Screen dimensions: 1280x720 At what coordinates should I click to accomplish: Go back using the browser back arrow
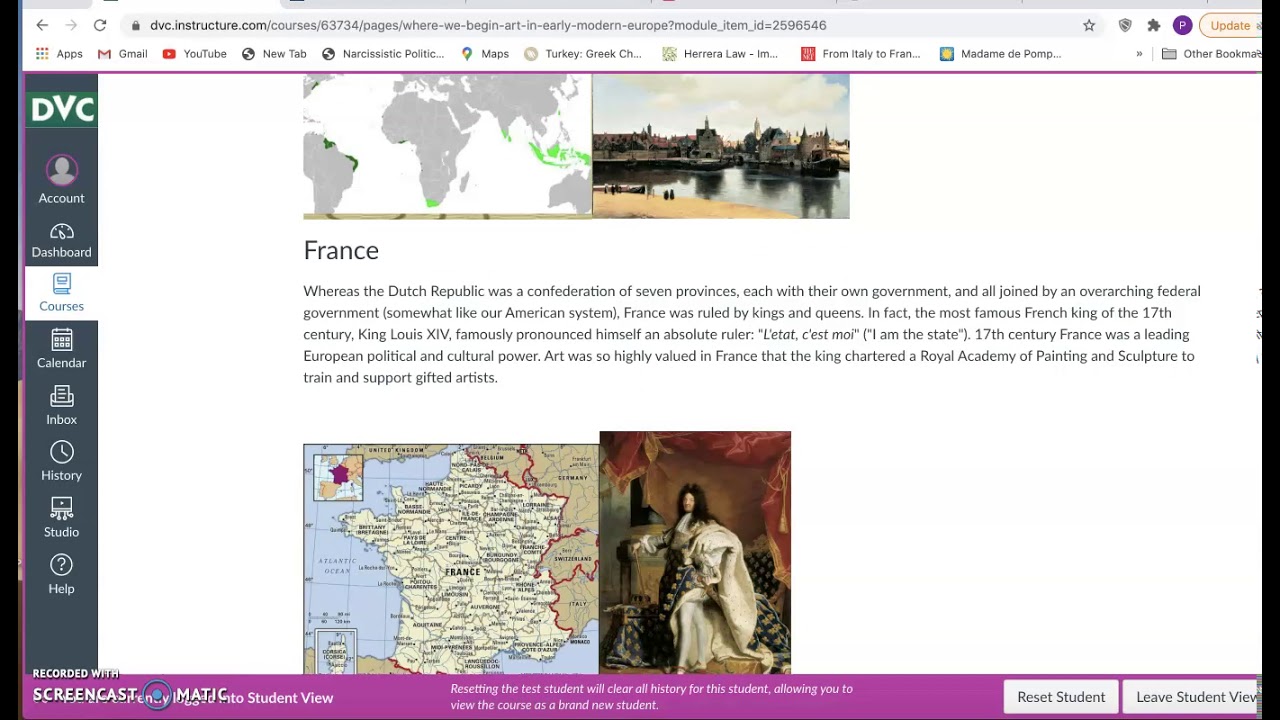(42, 25)
